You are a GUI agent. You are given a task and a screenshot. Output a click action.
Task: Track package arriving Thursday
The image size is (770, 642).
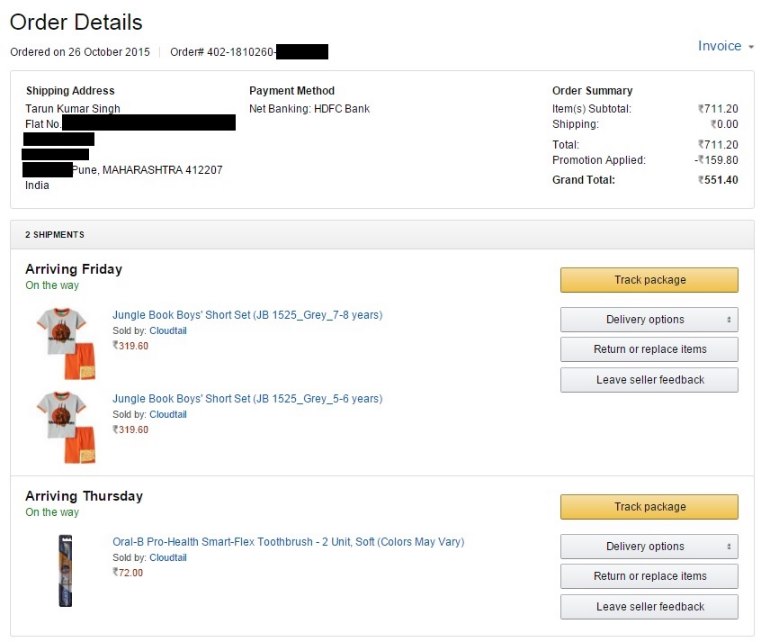tap(649, 507)
